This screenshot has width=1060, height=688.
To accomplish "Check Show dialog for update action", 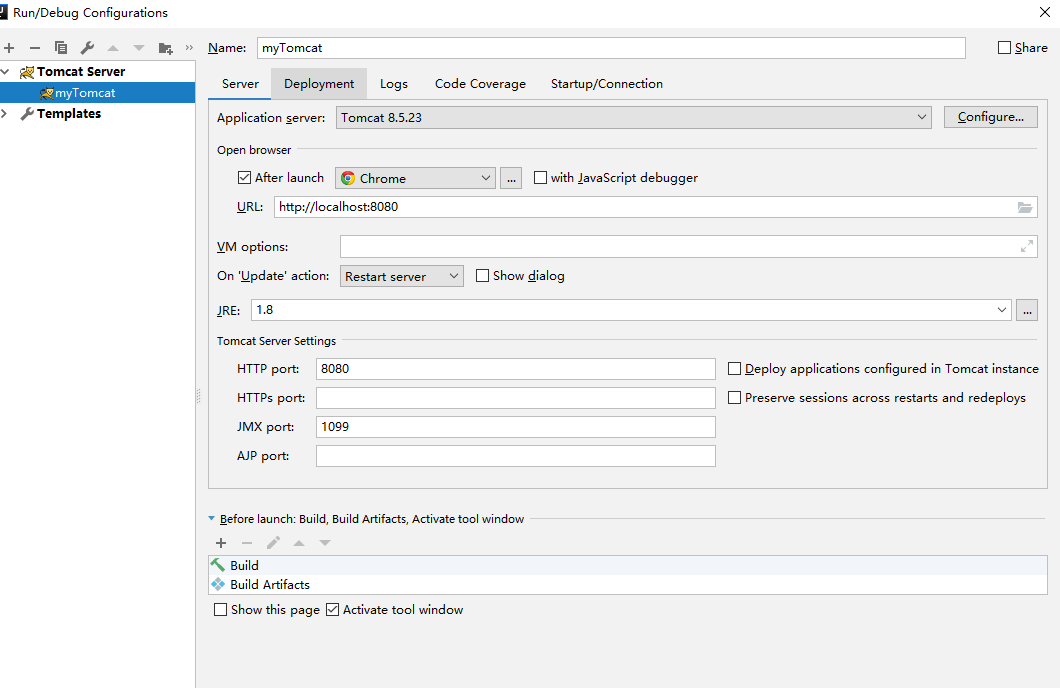I will pos(483,275).
